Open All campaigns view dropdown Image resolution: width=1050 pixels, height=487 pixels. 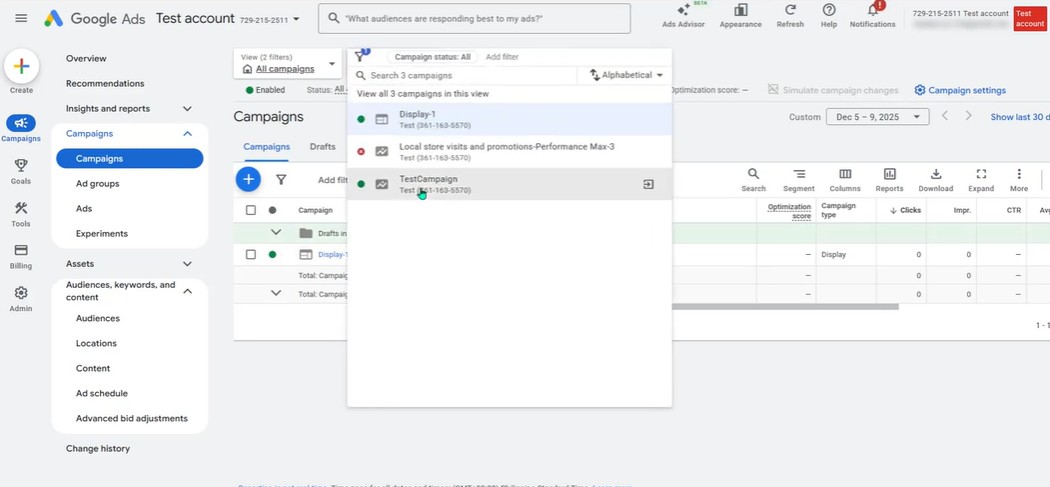point(287,64)
